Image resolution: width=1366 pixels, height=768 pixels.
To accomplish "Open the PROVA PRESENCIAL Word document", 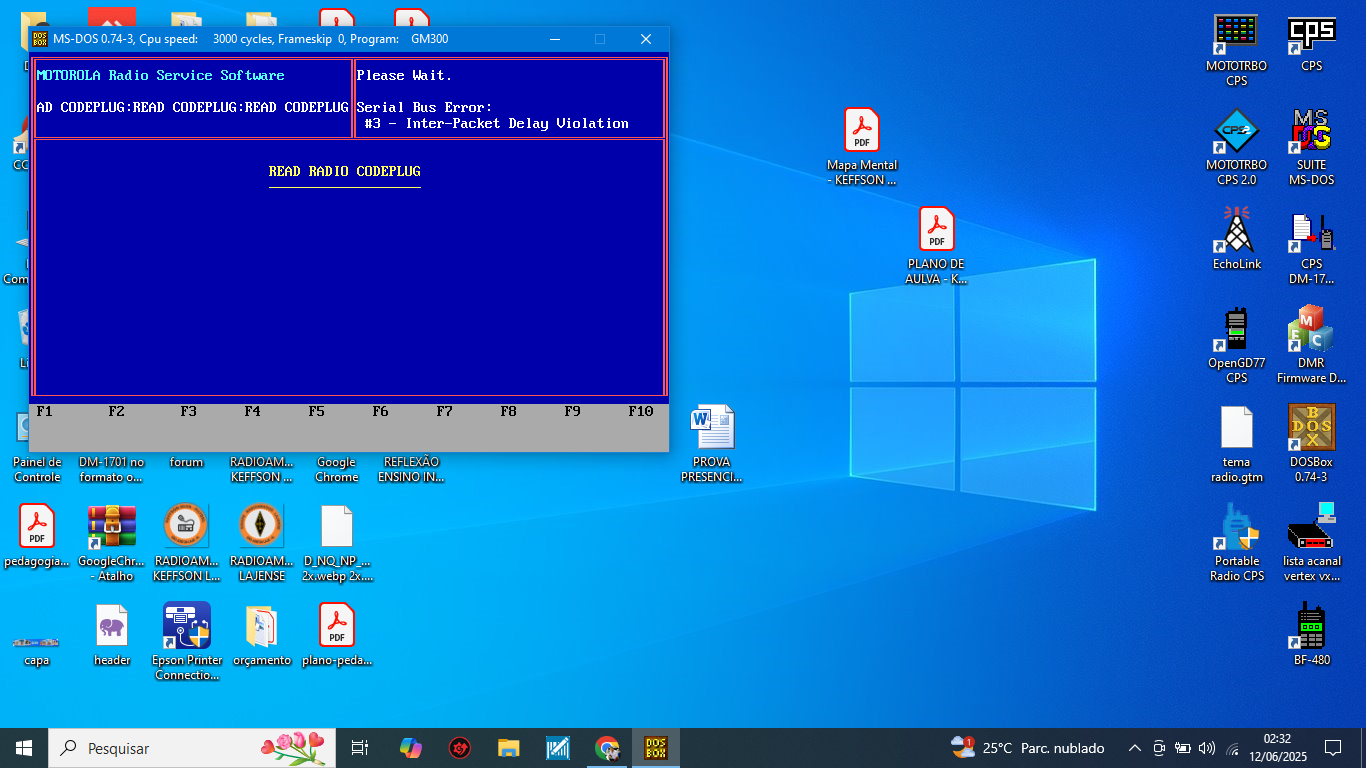I will 712,428.
